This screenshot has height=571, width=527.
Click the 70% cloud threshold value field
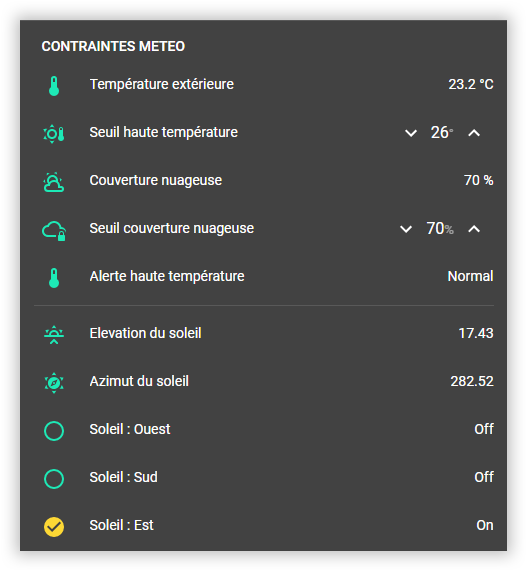point(440,229)
